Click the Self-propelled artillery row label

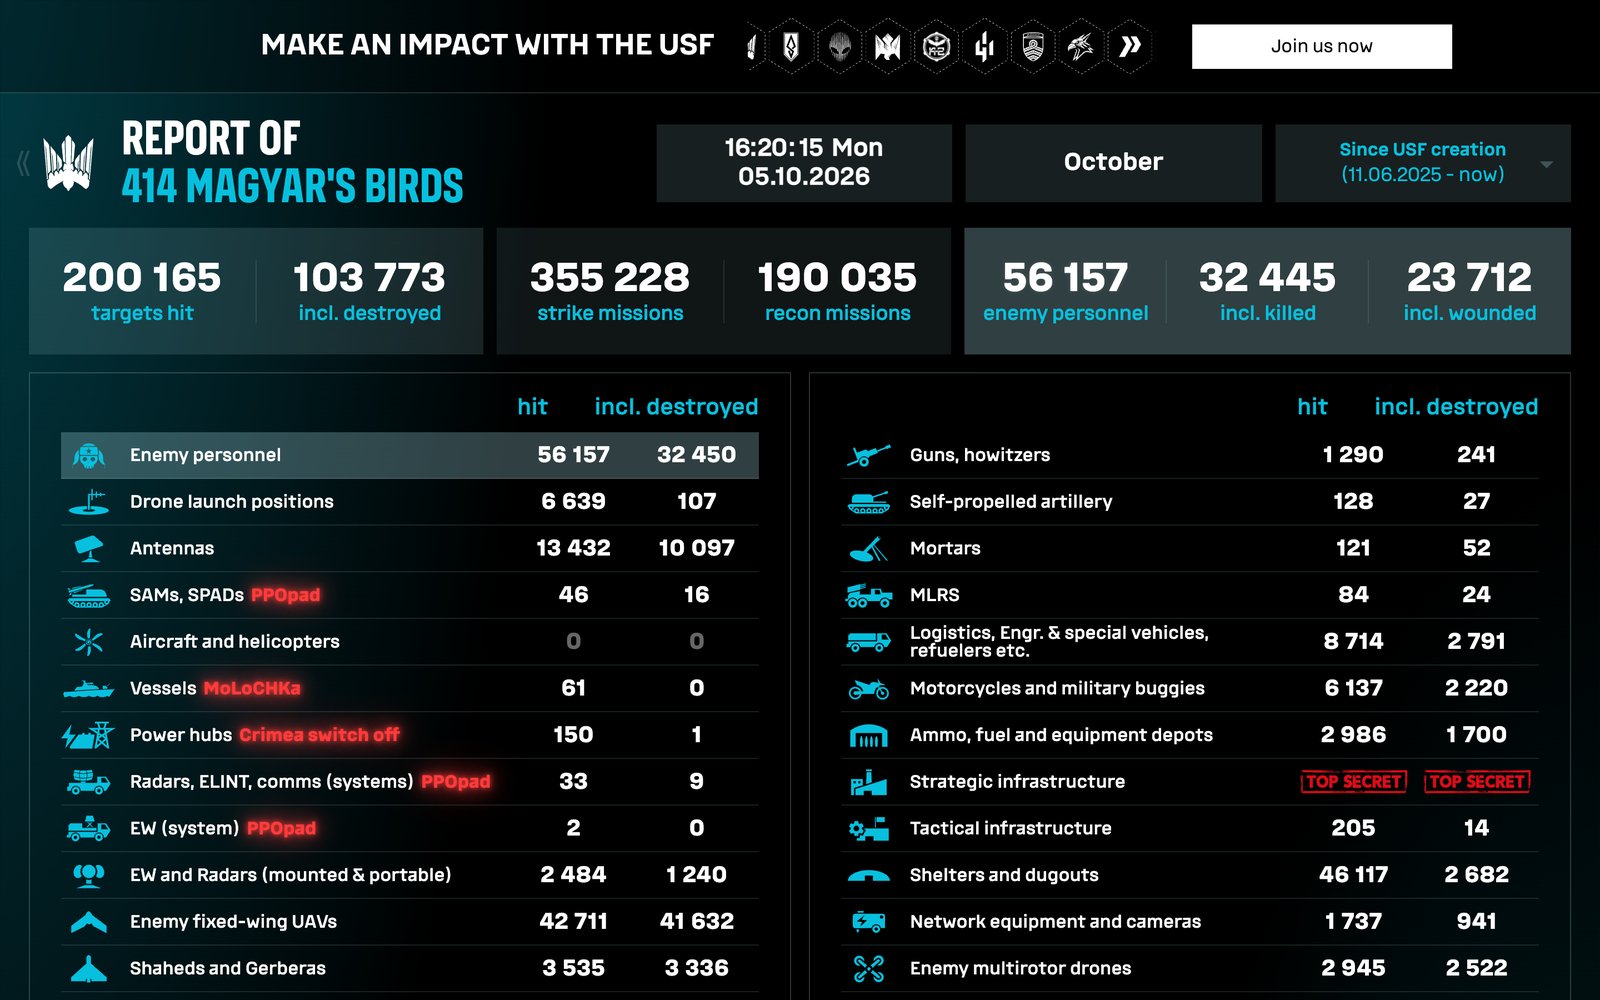click(1011, 502)
